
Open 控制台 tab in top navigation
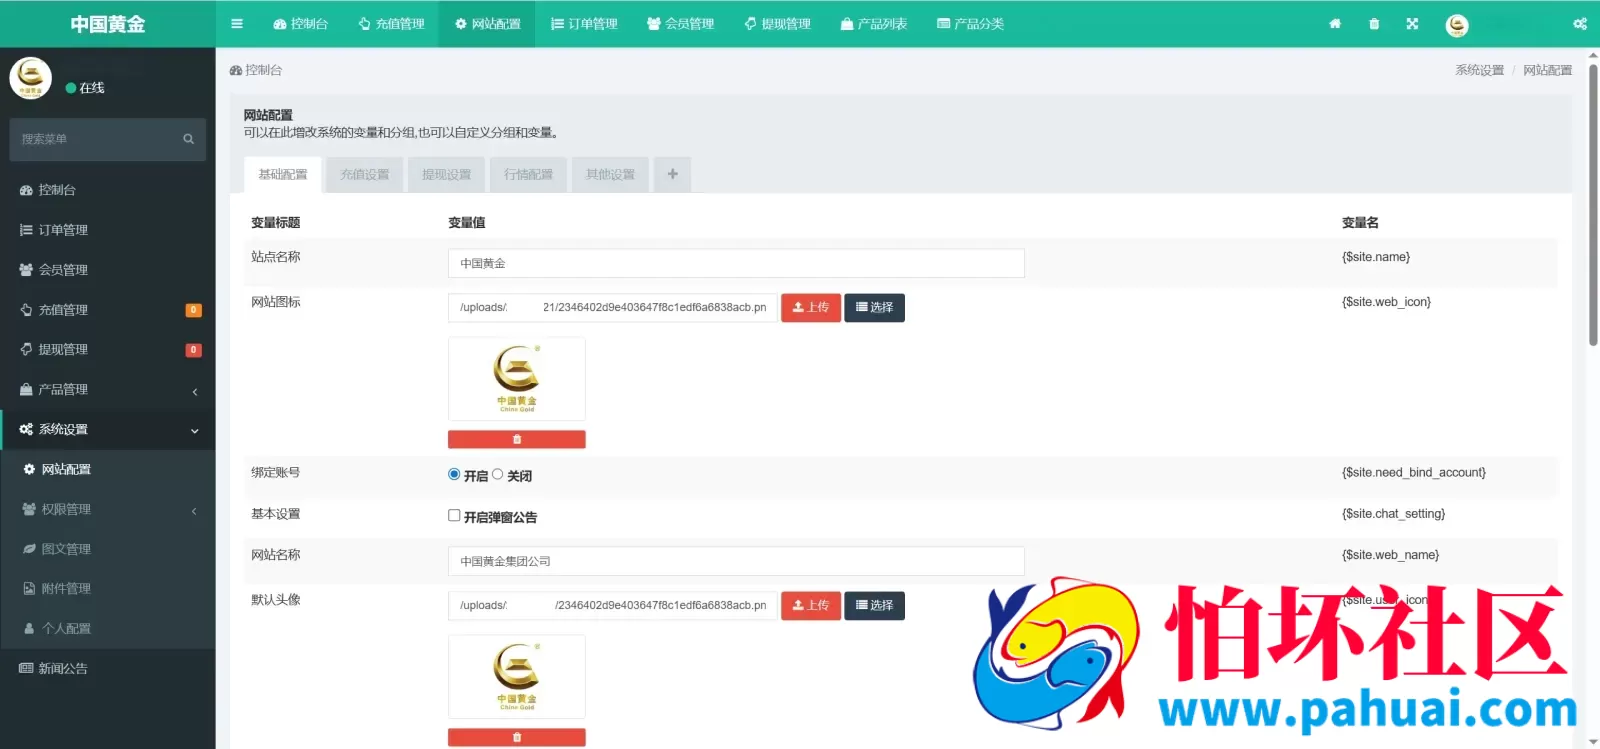point(300,24)
